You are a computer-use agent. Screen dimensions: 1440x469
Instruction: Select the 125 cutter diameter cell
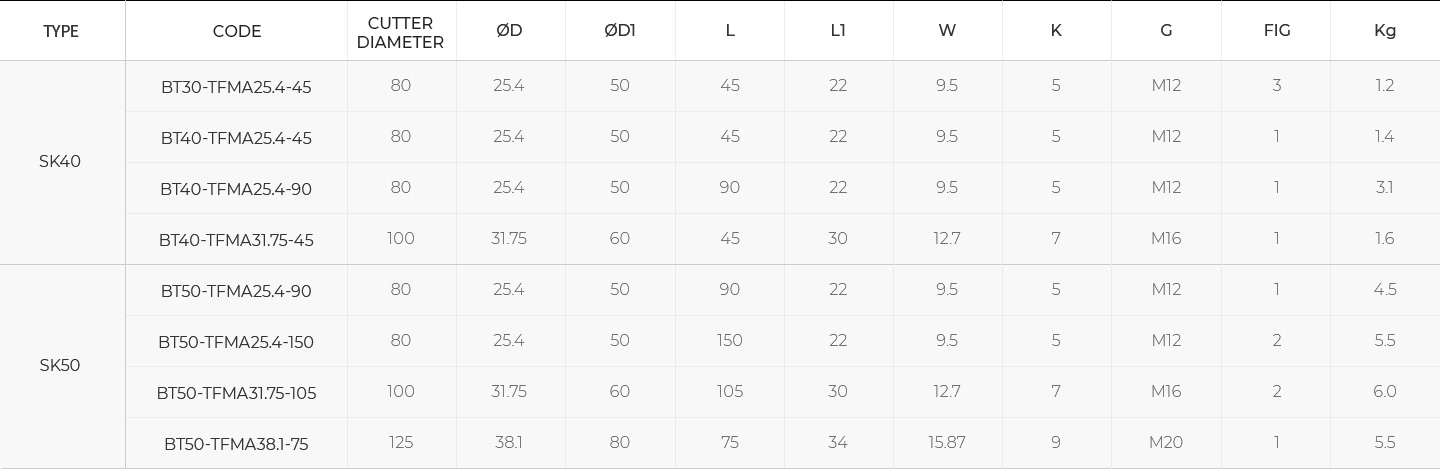(401, 442)
